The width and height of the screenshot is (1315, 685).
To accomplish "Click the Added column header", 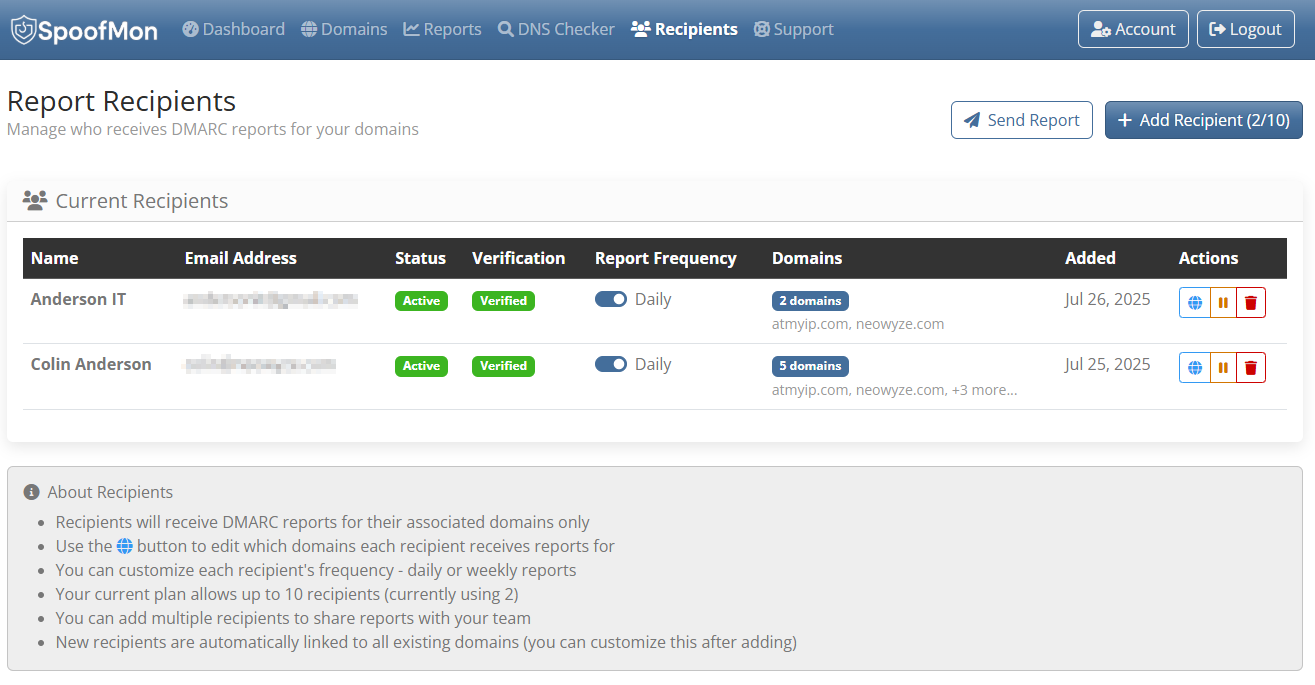I will (1090, 258).
